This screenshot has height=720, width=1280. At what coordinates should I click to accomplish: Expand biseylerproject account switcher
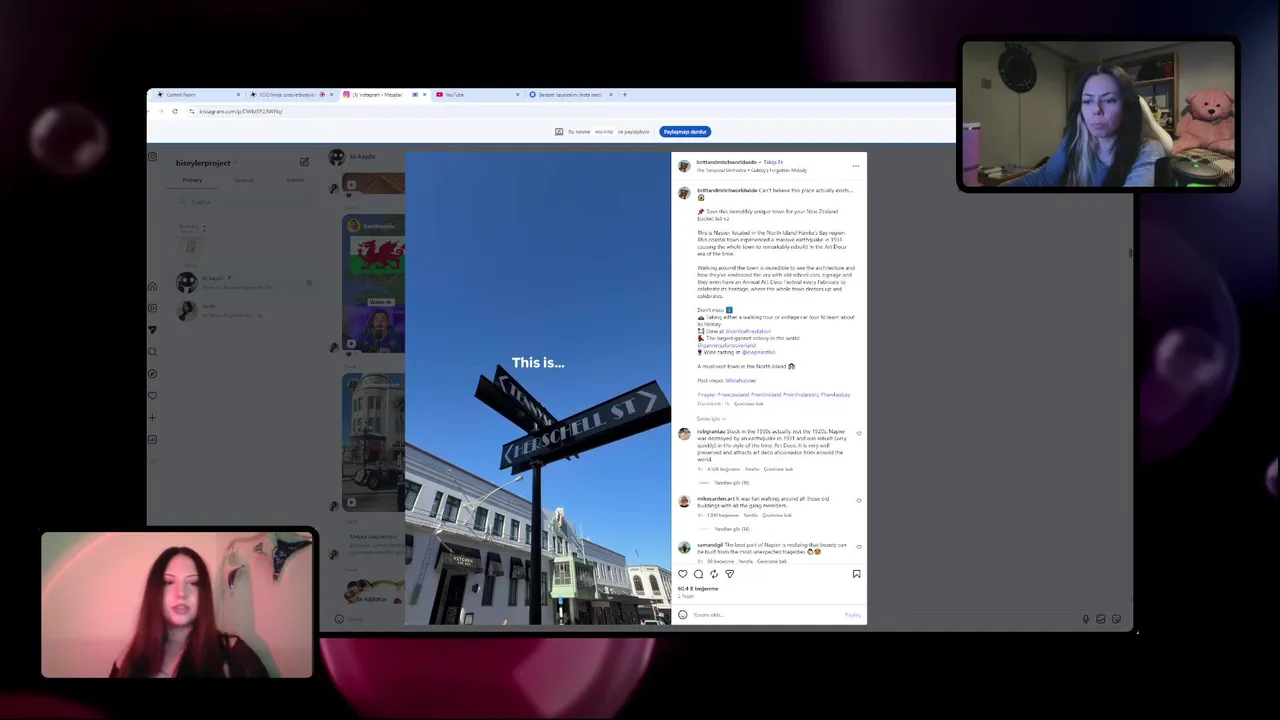tap(206, 163)
